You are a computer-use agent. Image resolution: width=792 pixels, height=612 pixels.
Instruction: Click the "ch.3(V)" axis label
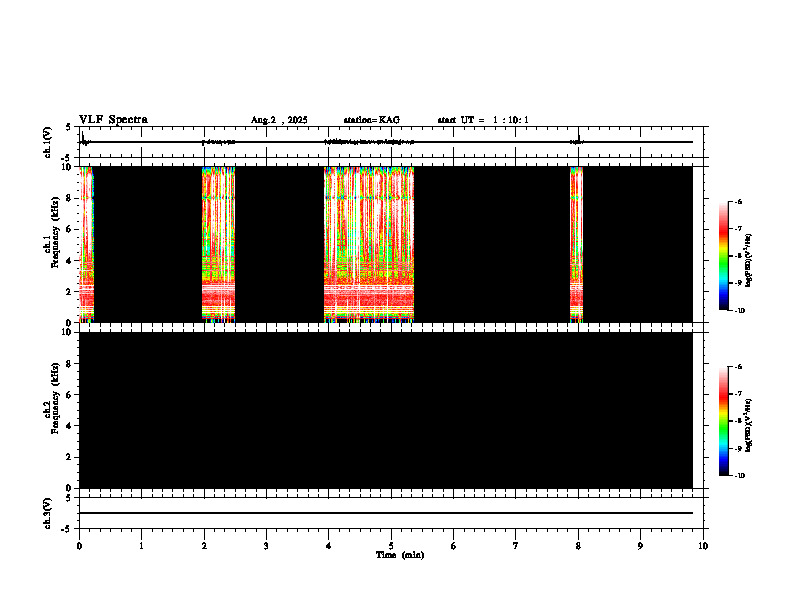(47, 513)
